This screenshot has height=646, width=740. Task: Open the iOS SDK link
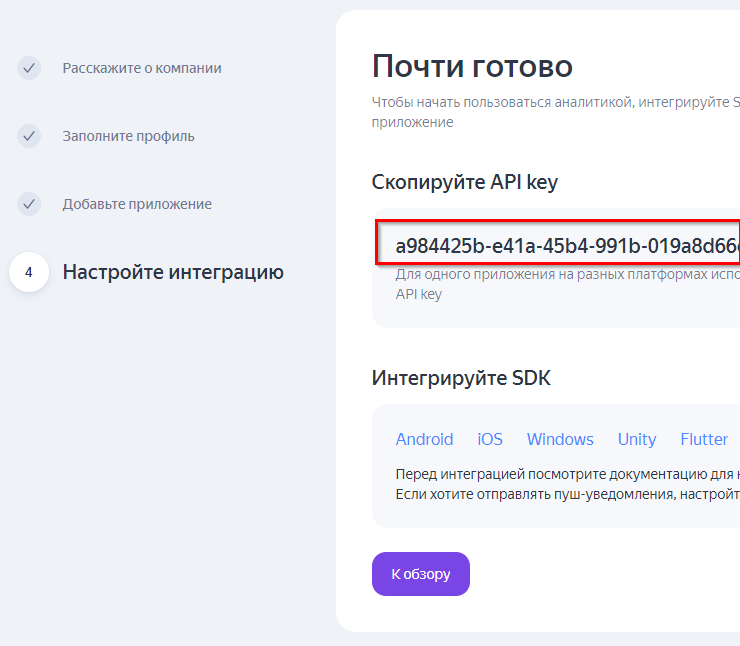(x=490, y=439)
